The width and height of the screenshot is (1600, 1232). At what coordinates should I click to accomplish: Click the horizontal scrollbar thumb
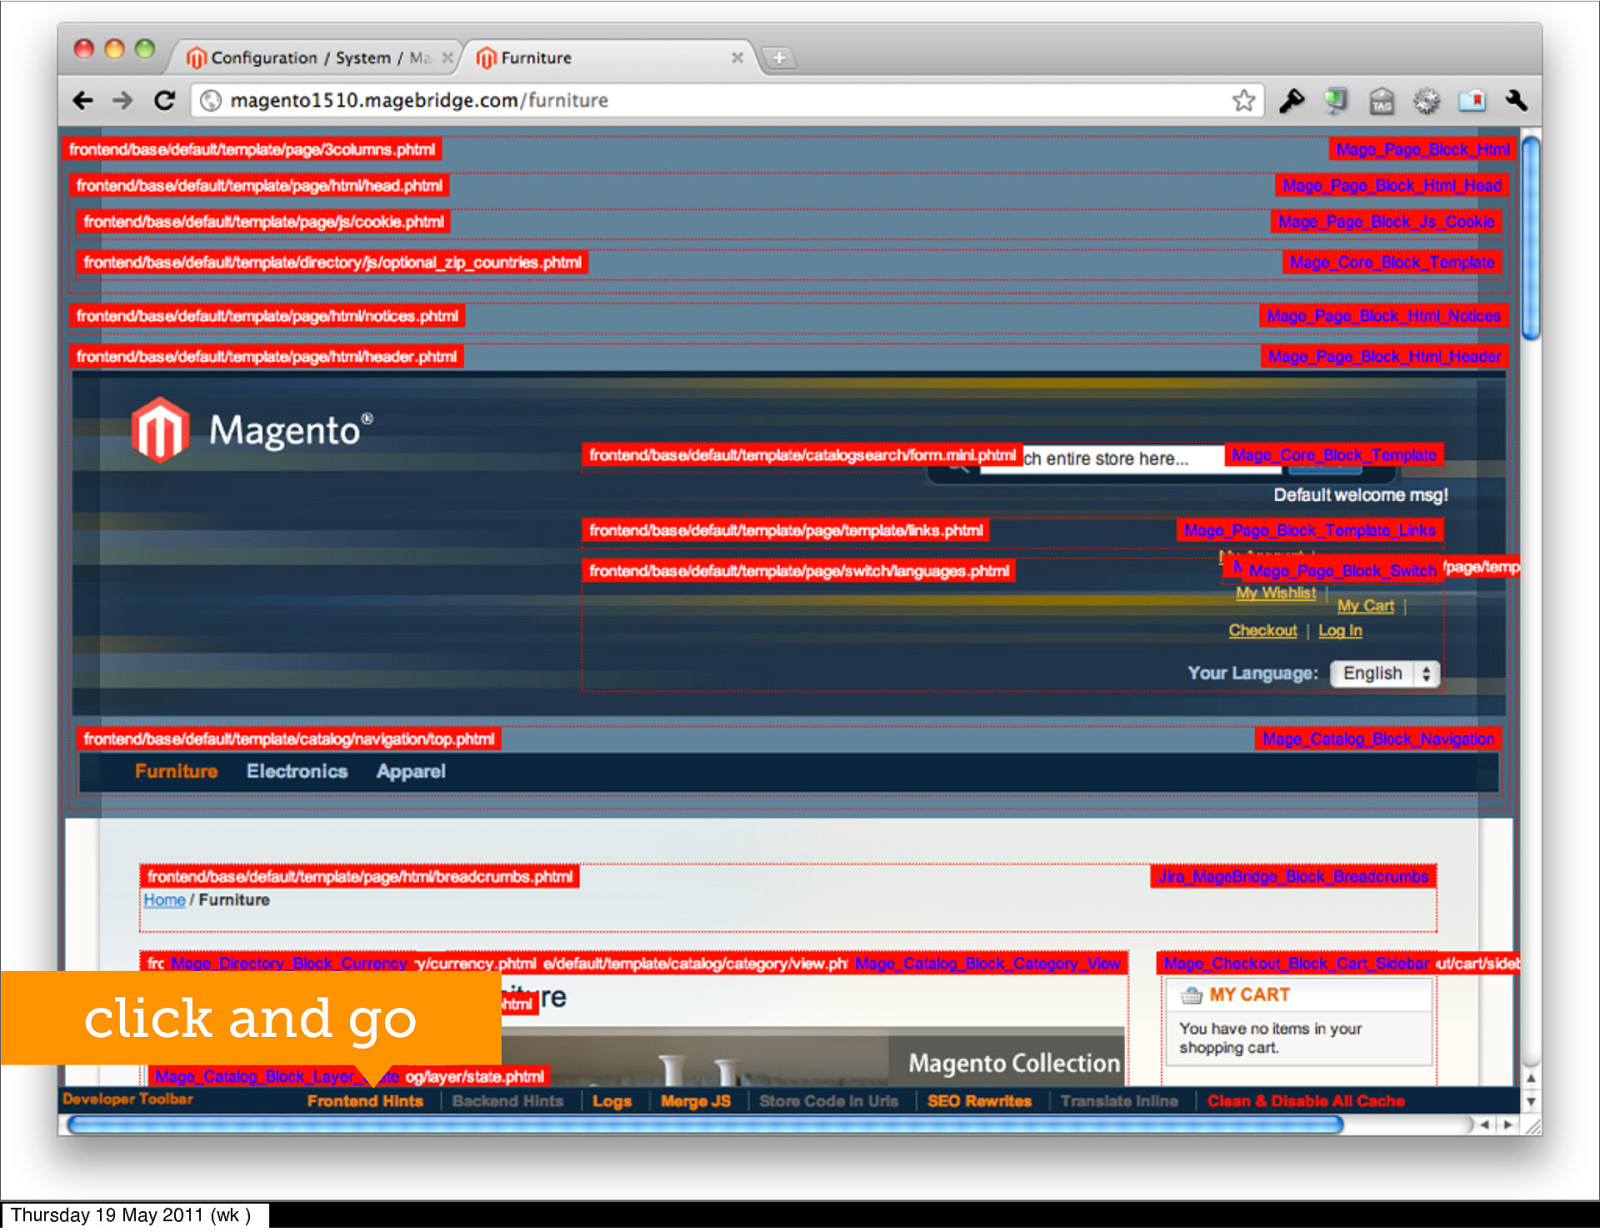[x=705, y=1125]
